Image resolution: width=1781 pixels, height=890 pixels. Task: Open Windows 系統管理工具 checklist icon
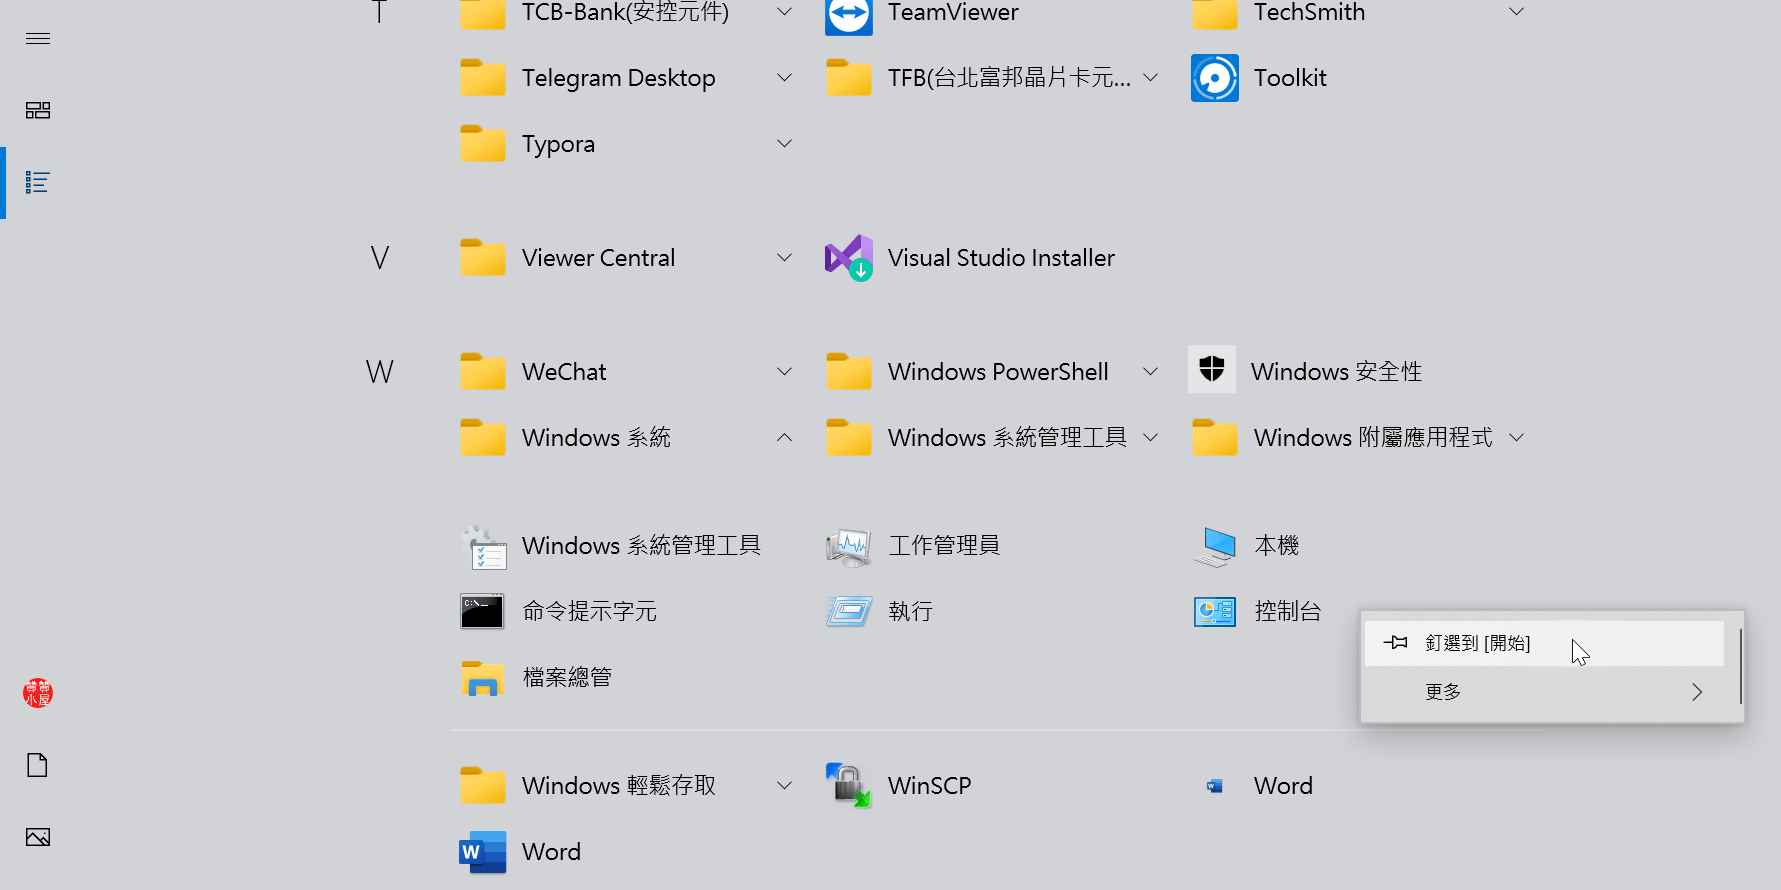pyautogui.click(x=483, y=546)
